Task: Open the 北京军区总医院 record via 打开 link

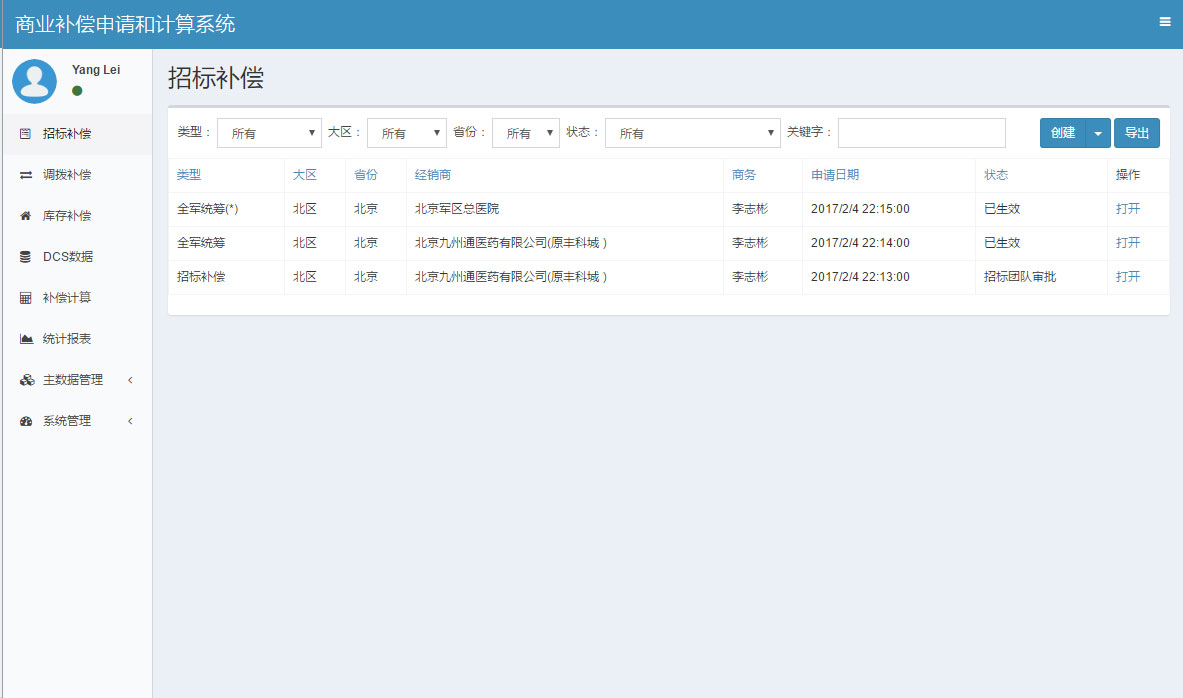Action: coord(1128,209)
